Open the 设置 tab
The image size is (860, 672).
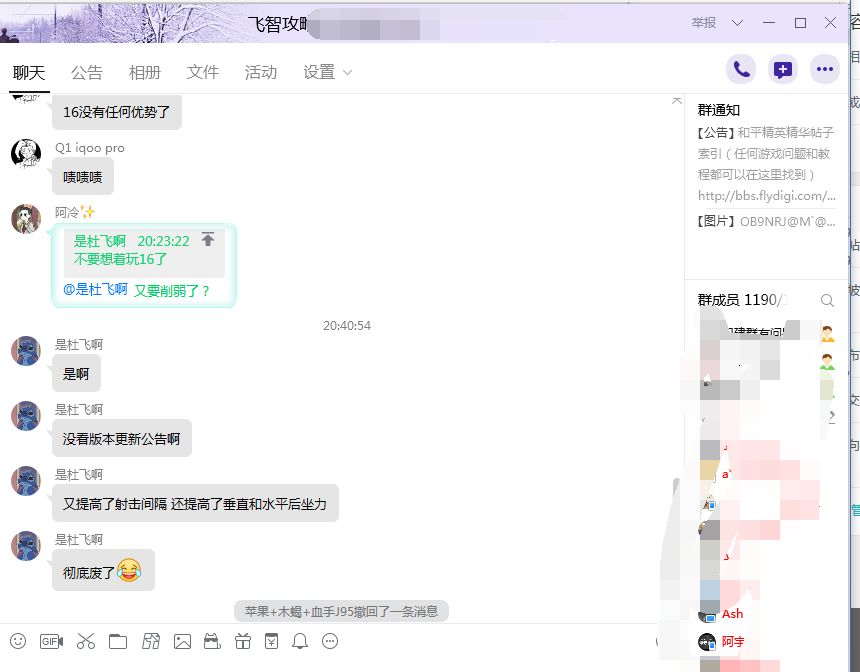319,72
